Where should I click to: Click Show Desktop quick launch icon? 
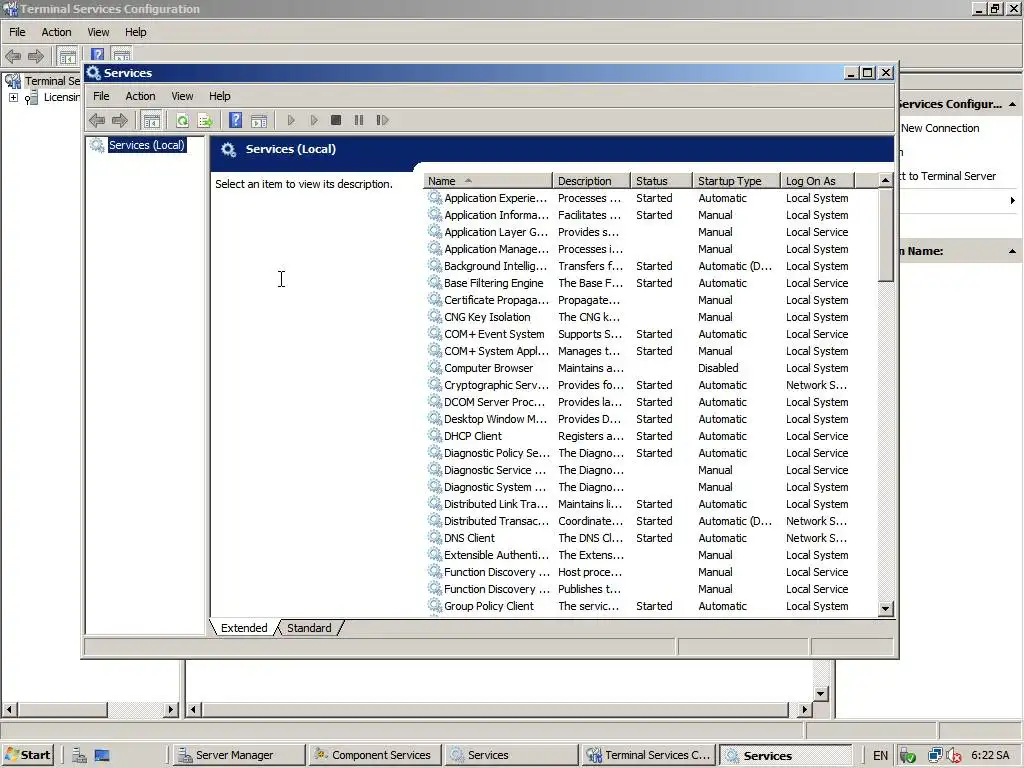(102, 756)
